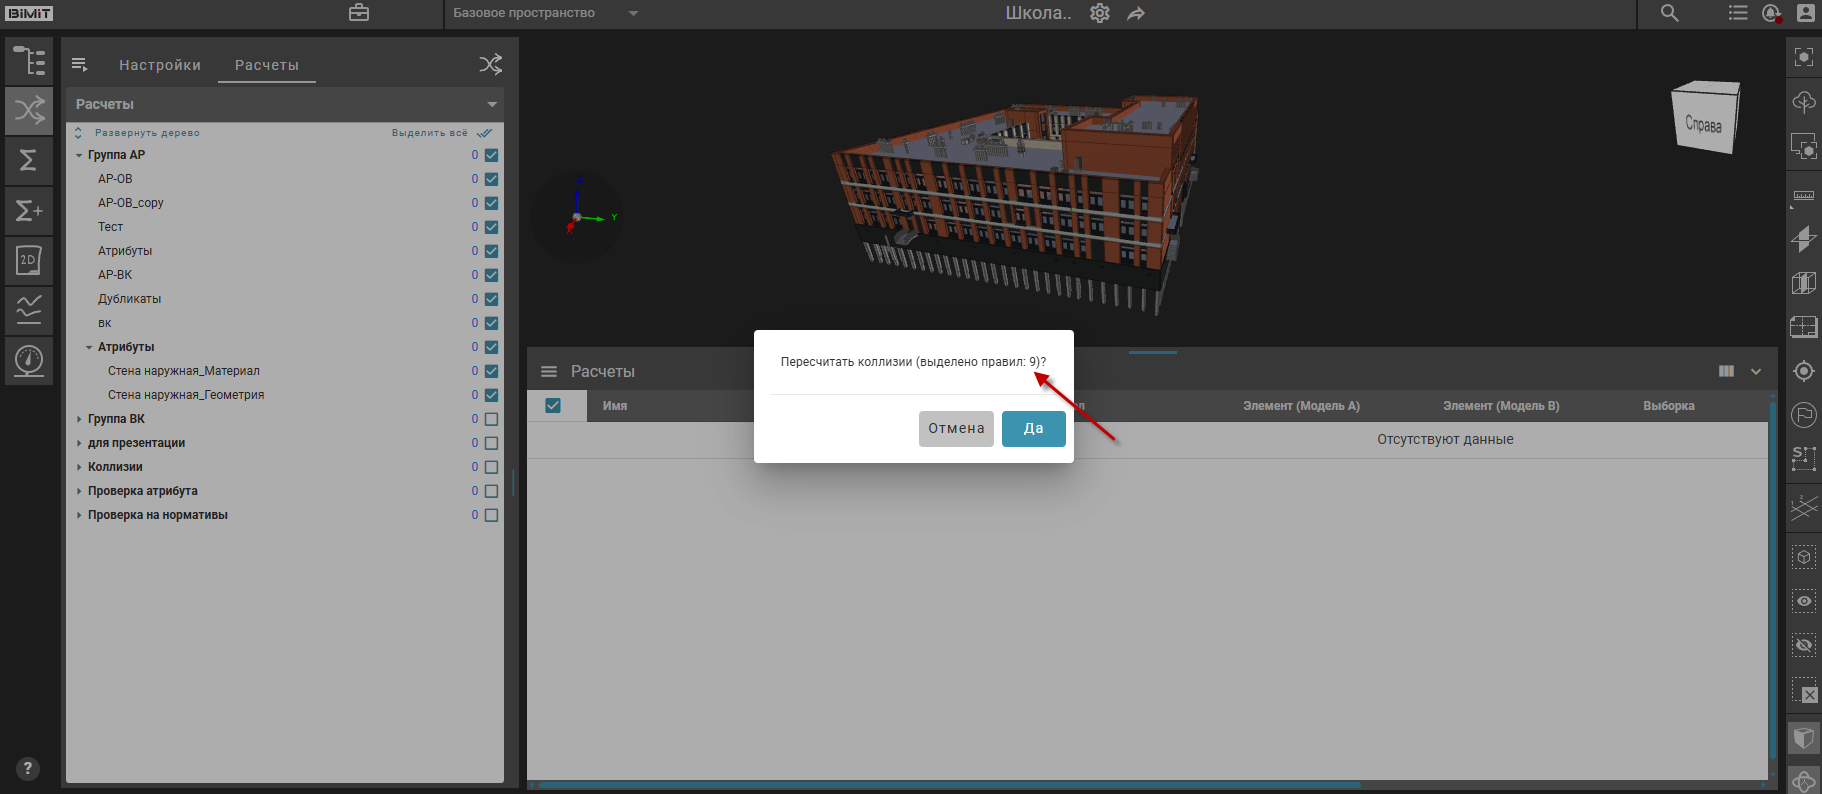Collapse the Группа АР tree node
1822x794 pixels.
click(x=79, y=155)
